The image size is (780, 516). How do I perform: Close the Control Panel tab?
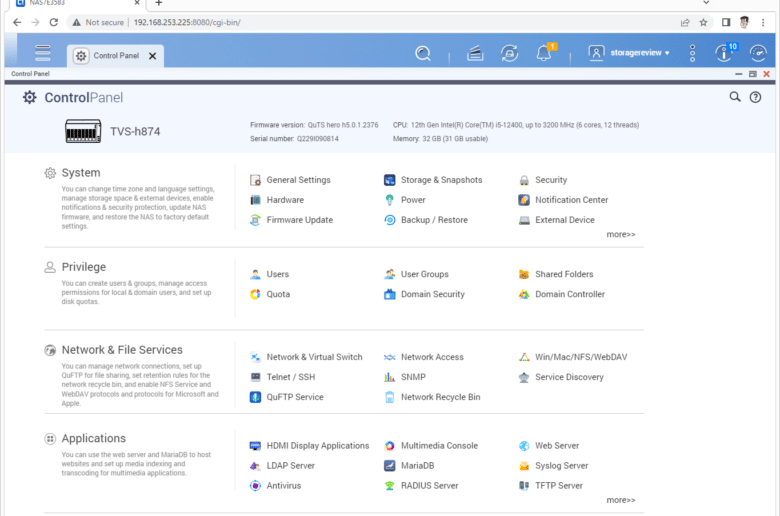153,56
